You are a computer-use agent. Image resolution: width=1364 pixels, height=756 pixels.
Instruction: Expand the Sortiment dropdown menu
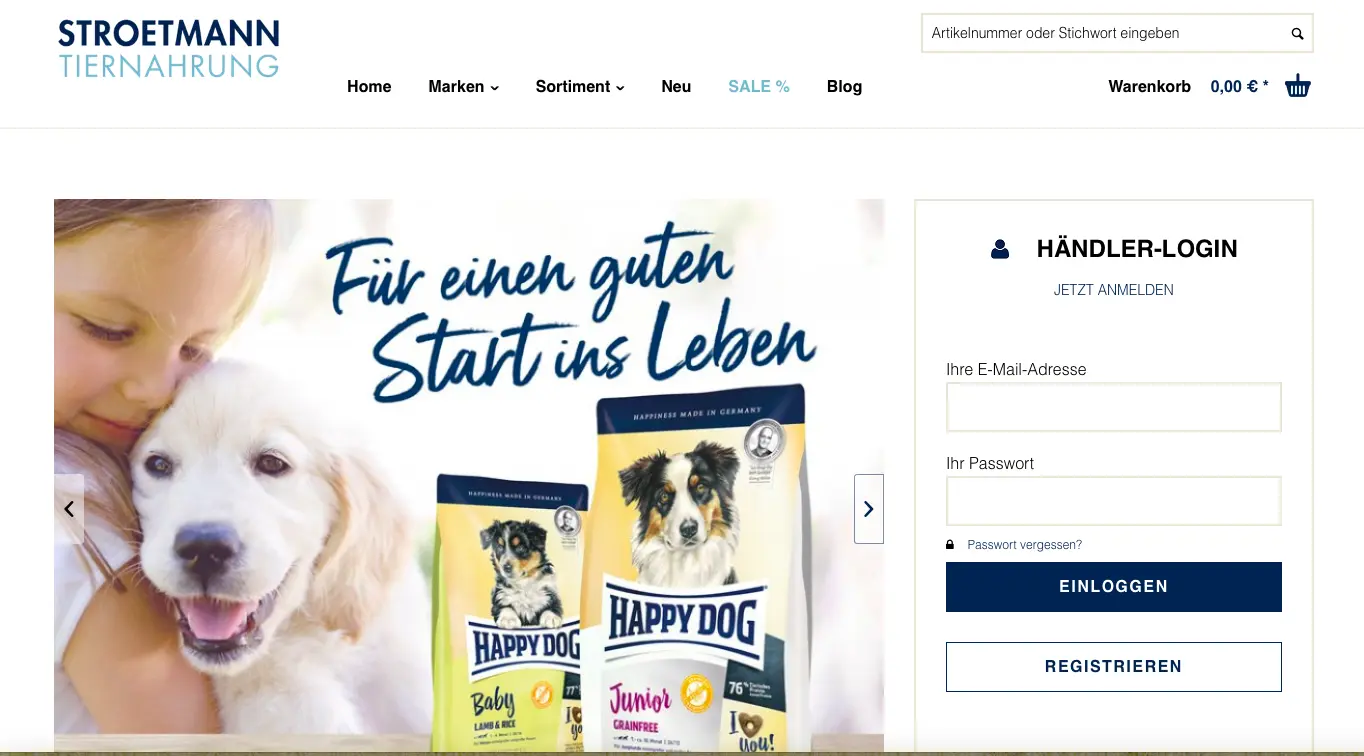(580, 87)
